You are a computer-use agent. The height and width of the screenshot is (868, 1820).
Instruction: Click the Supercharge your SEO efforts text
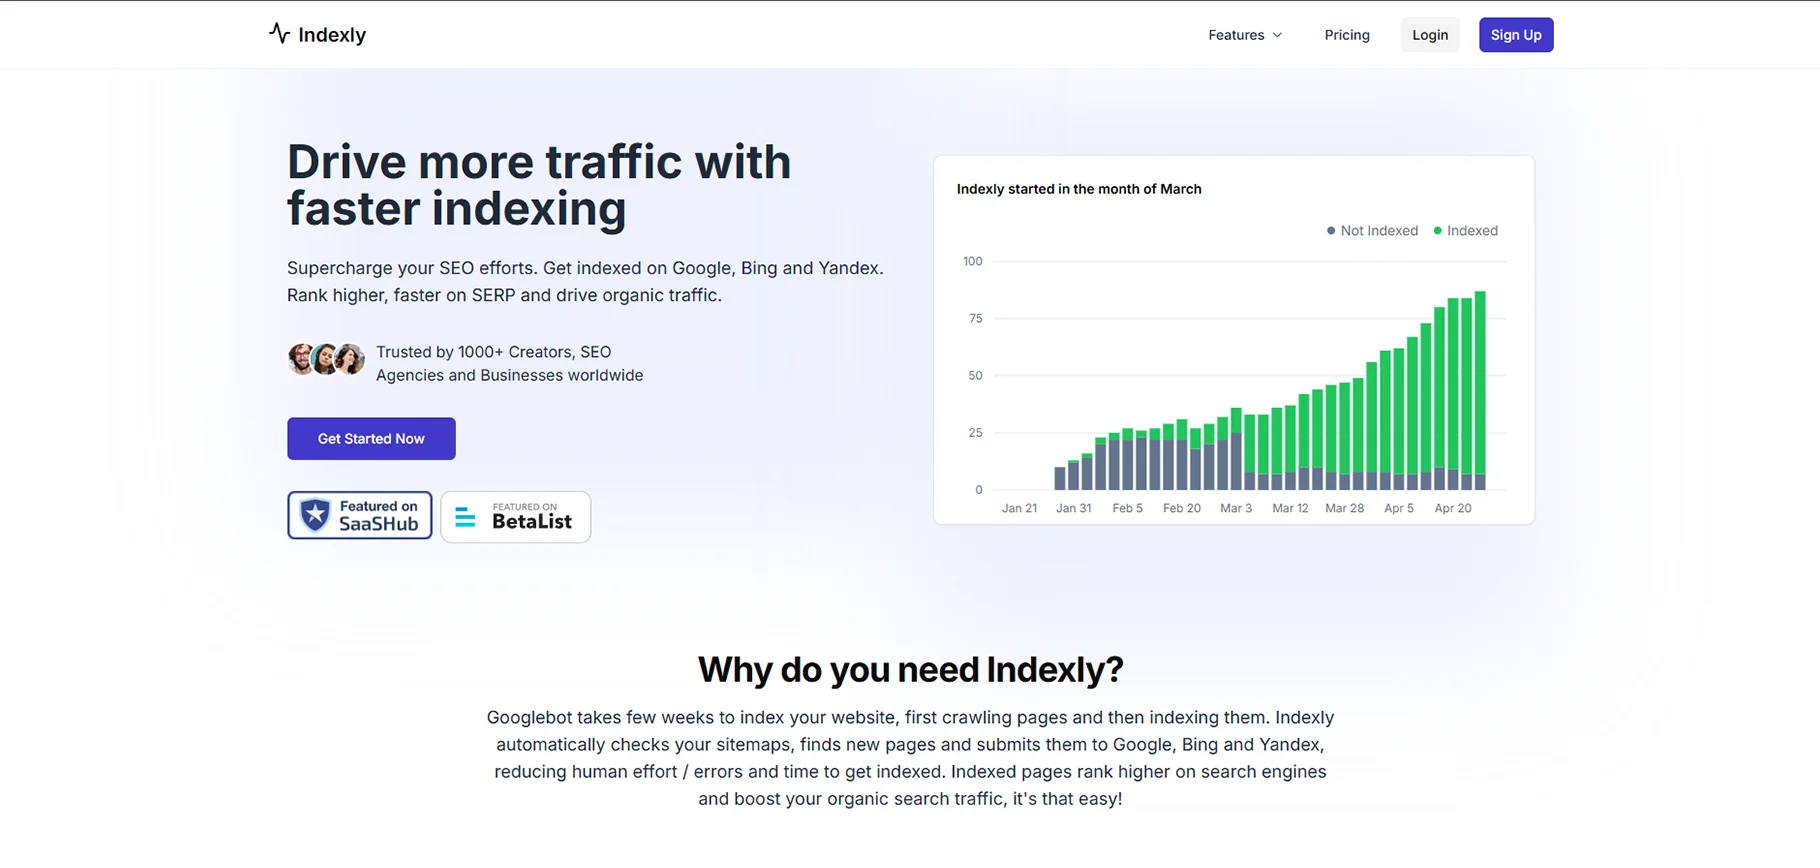click(x=585, y=282)
